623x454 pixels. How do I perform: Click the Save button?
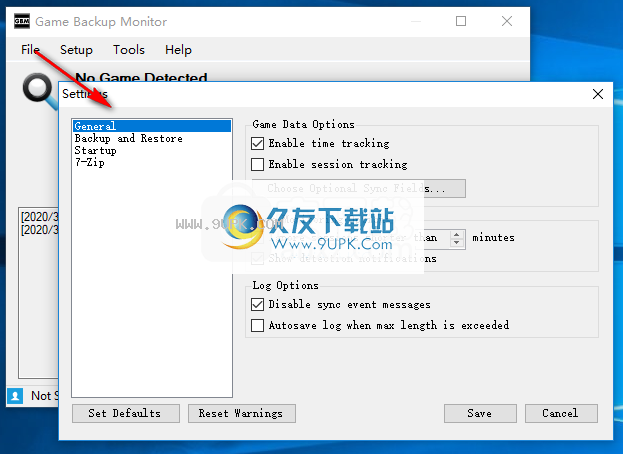(x=480, y=413)
